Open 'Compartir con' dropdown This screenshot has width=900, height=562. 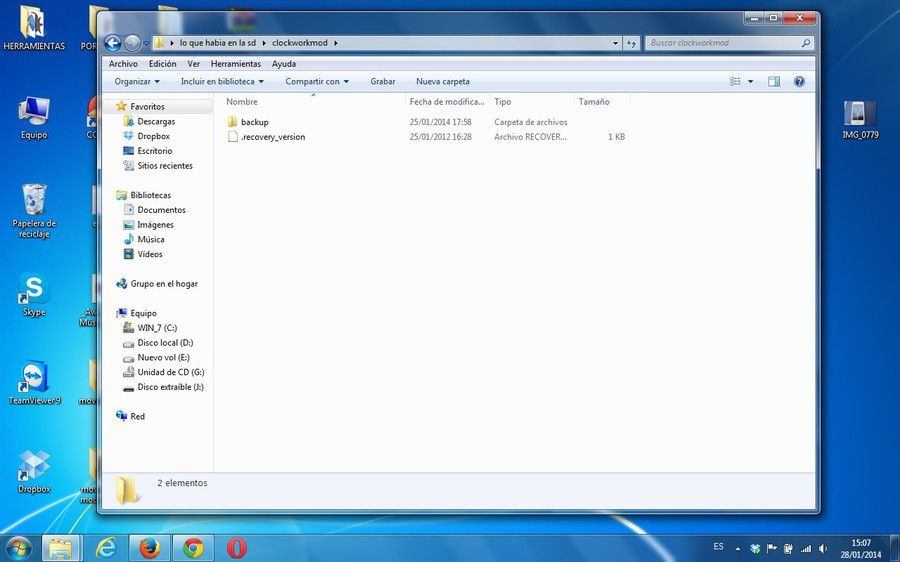click(317, 82)
